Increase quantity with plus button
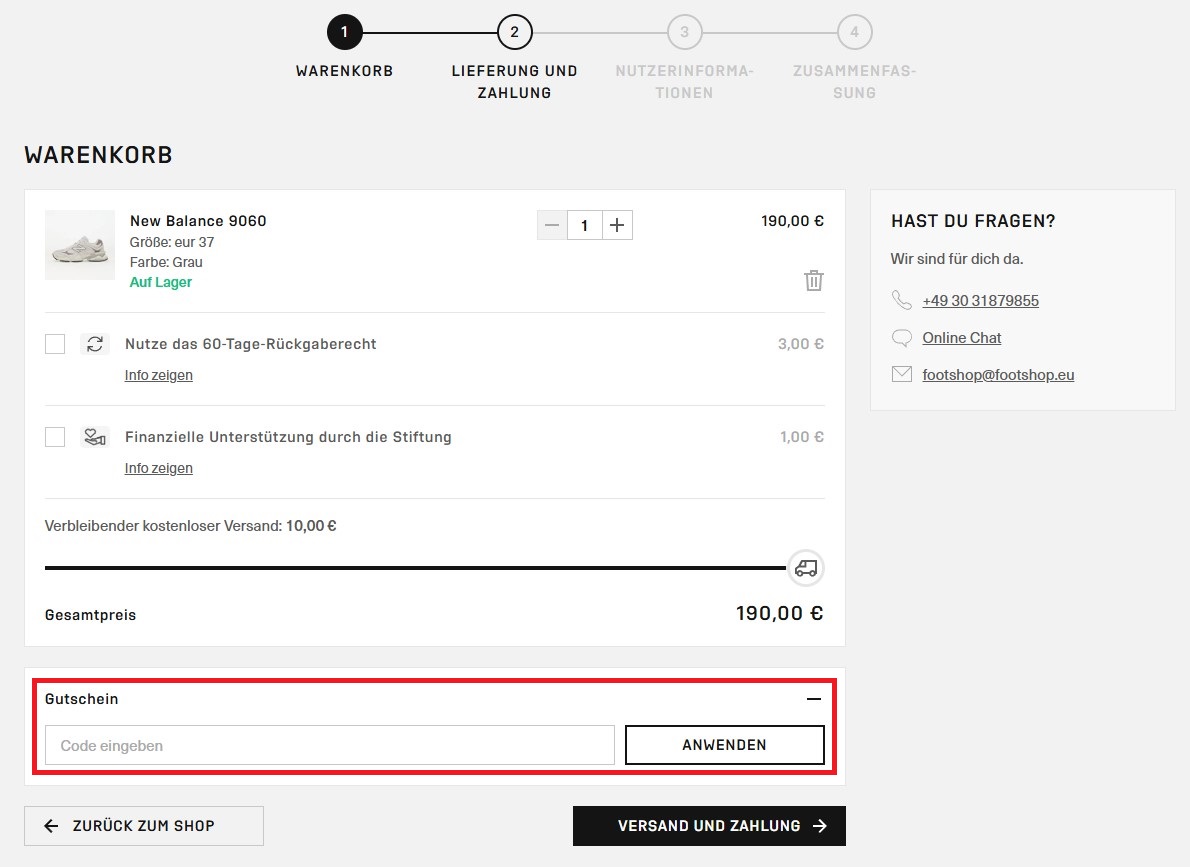 tap(617, 225)
